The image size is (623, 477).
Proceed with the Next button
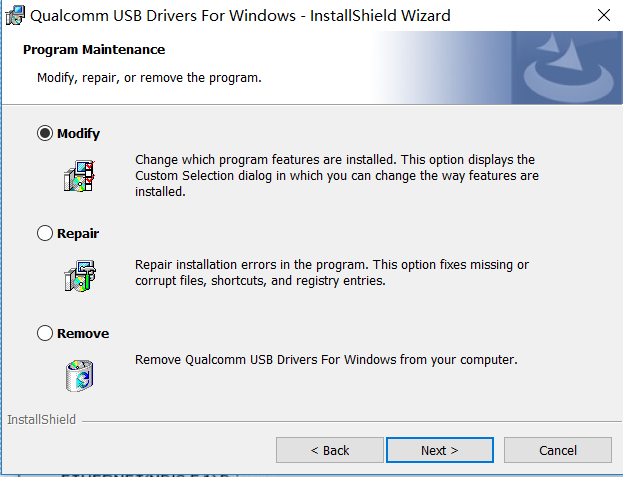(x=439, y=450)
